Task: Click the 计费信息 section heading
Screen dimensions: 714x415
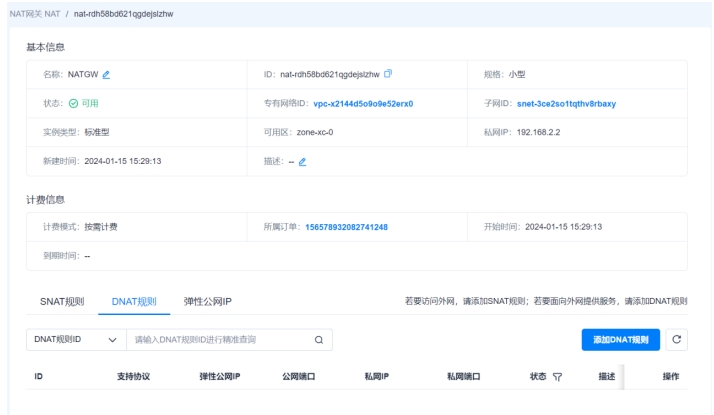Action: point(45,200)
